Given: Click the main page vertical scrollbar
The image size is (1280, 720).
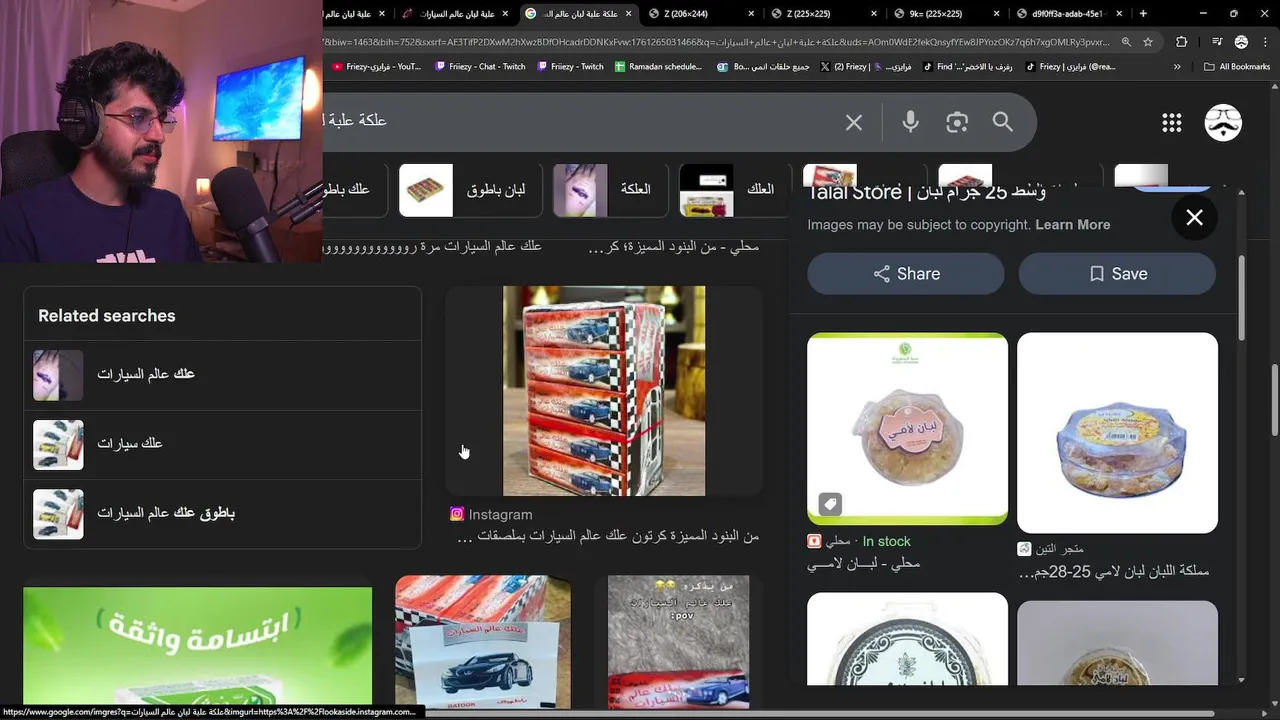Looking at the screenshot, I should click(x=1274, y=400).
